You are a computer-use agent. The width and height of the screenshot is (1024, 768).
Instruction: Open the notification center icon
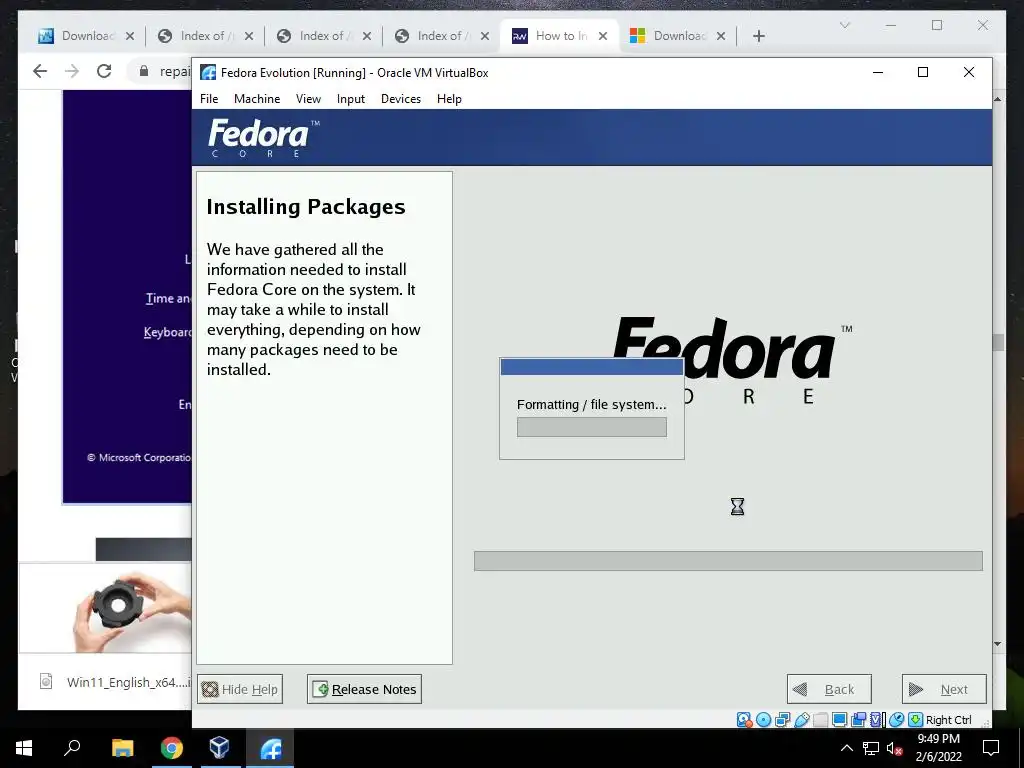(x=991, y=748)
